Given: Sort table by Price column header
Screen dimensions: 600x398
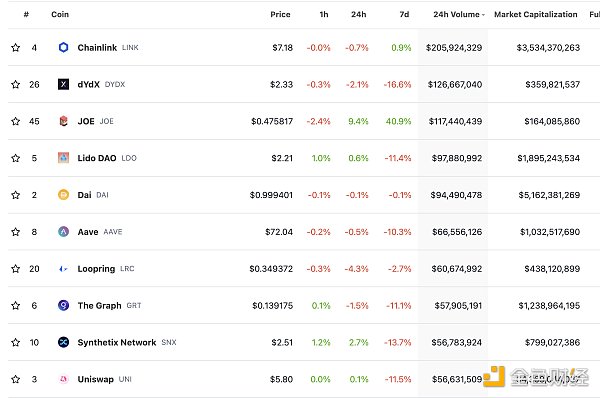Looking at the screenshot, I should click(280, 15).
